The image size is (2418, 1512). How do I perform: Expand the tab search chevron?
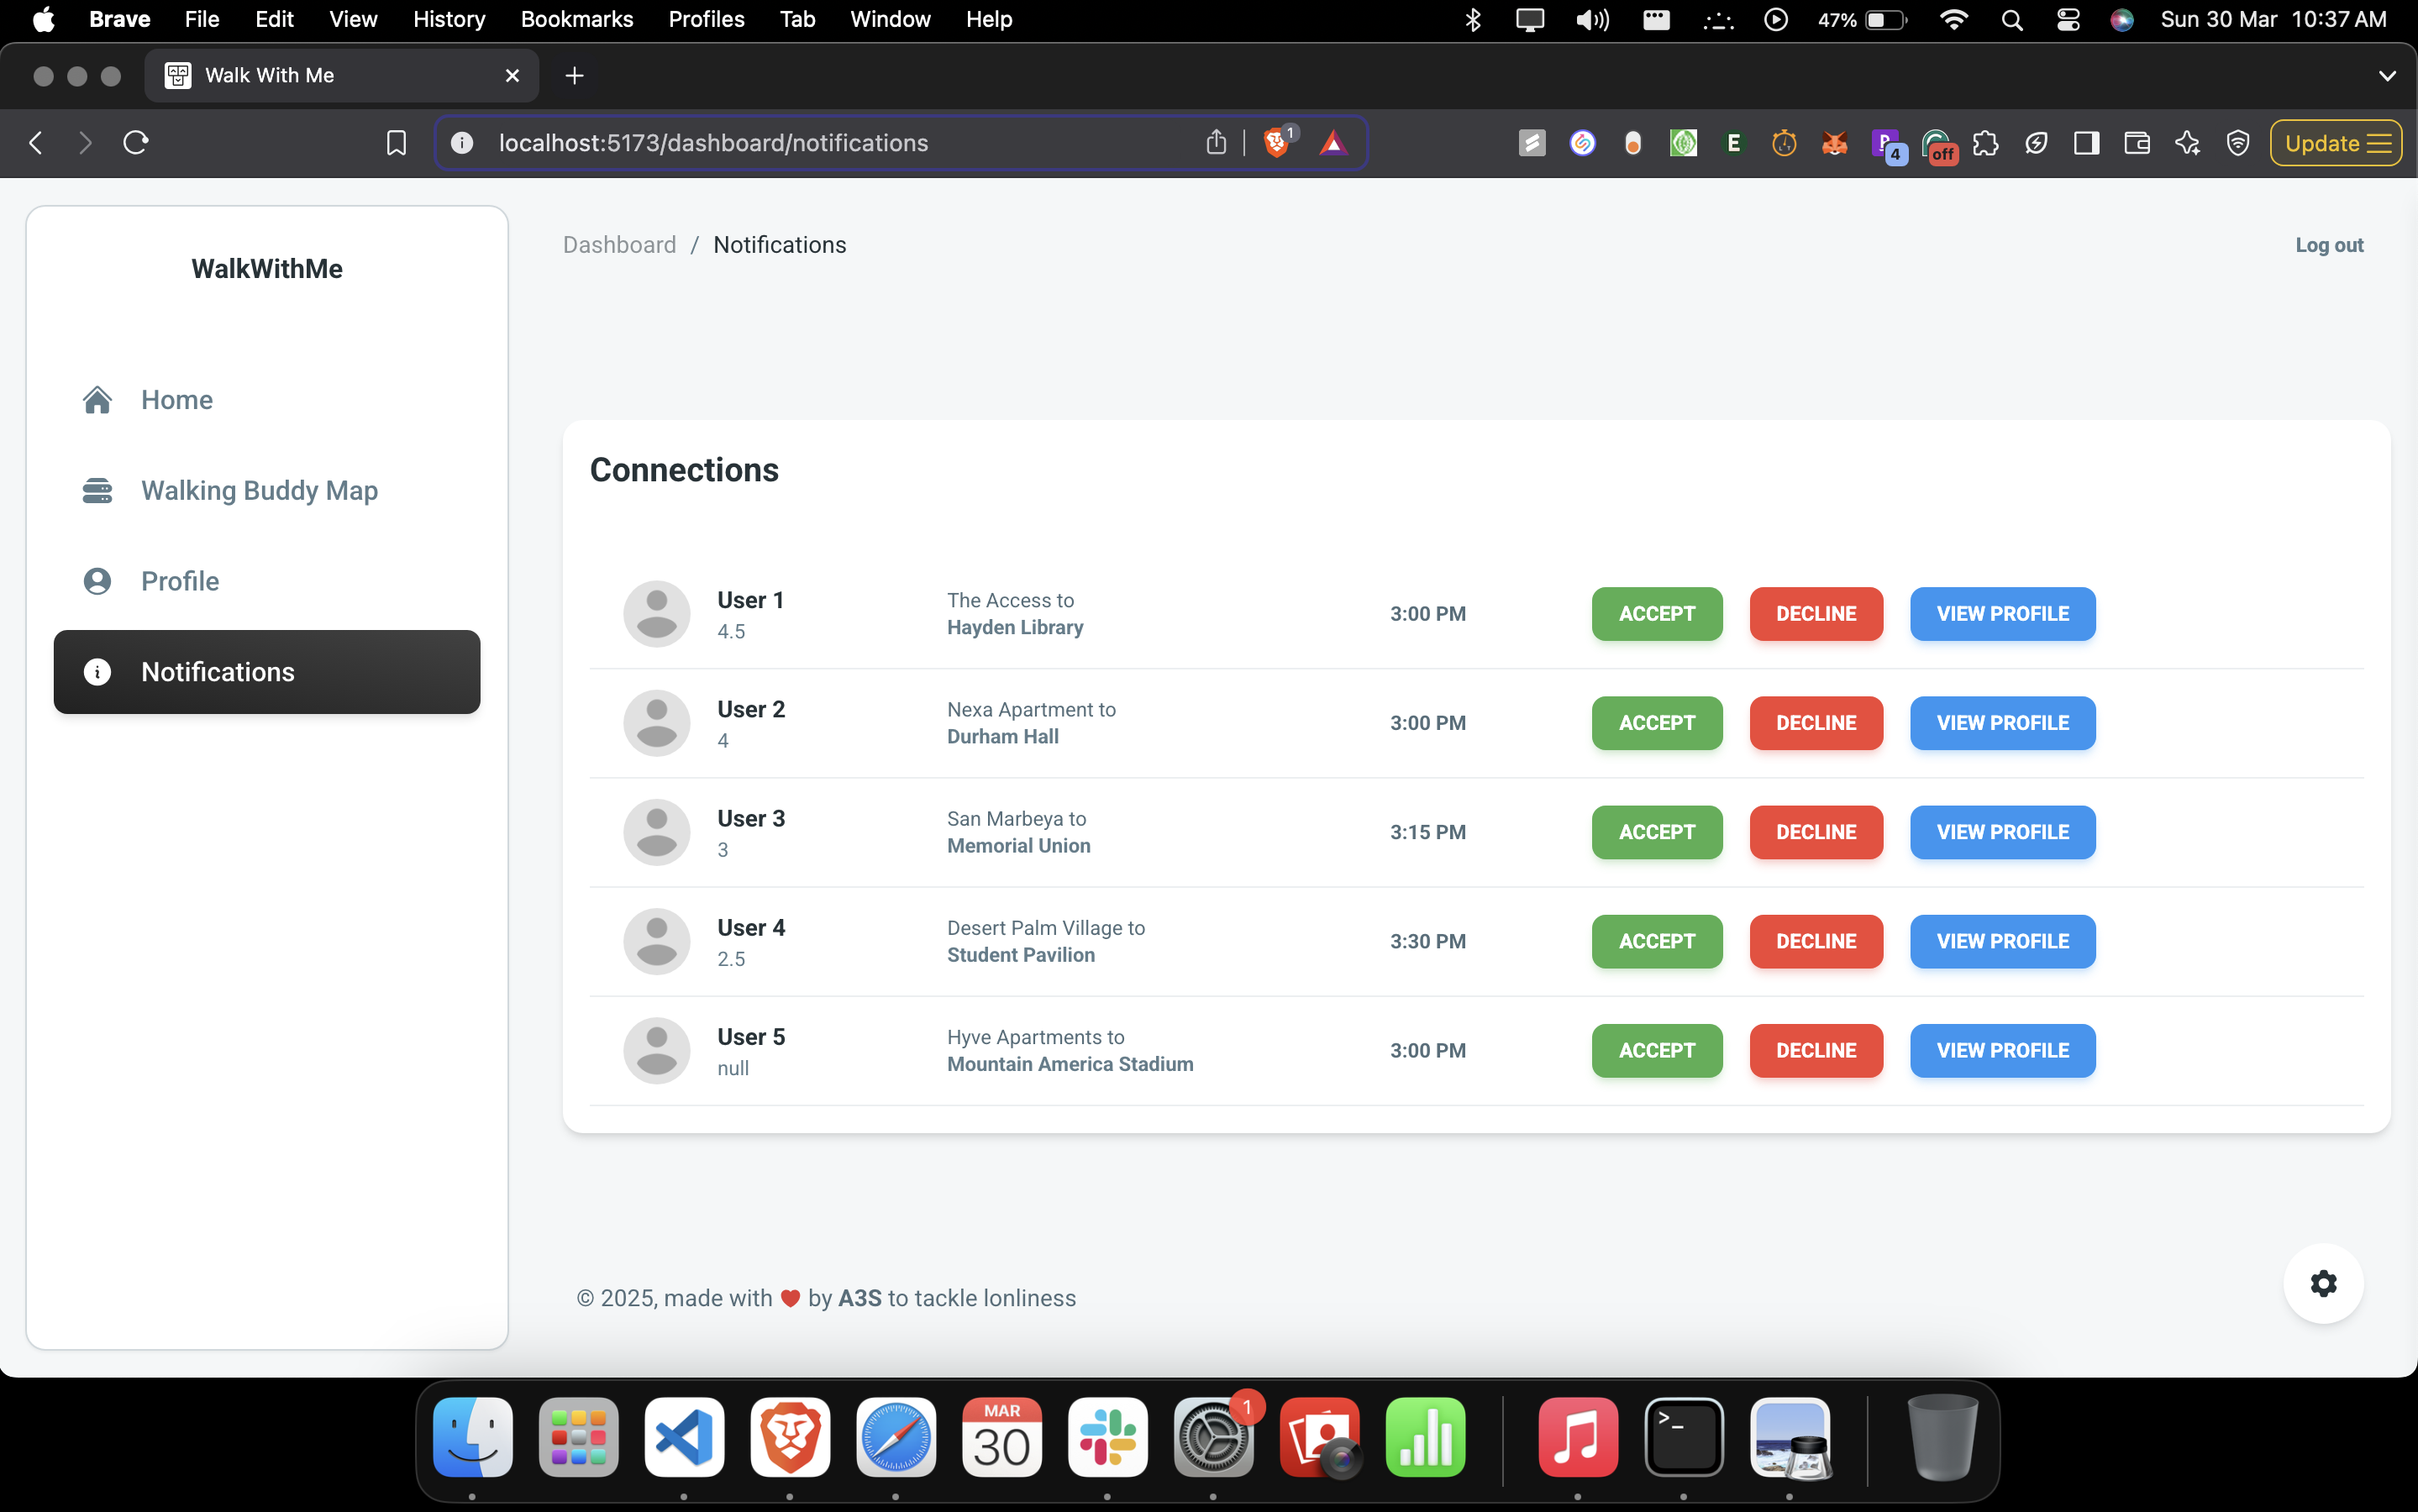coord(2387,76)
